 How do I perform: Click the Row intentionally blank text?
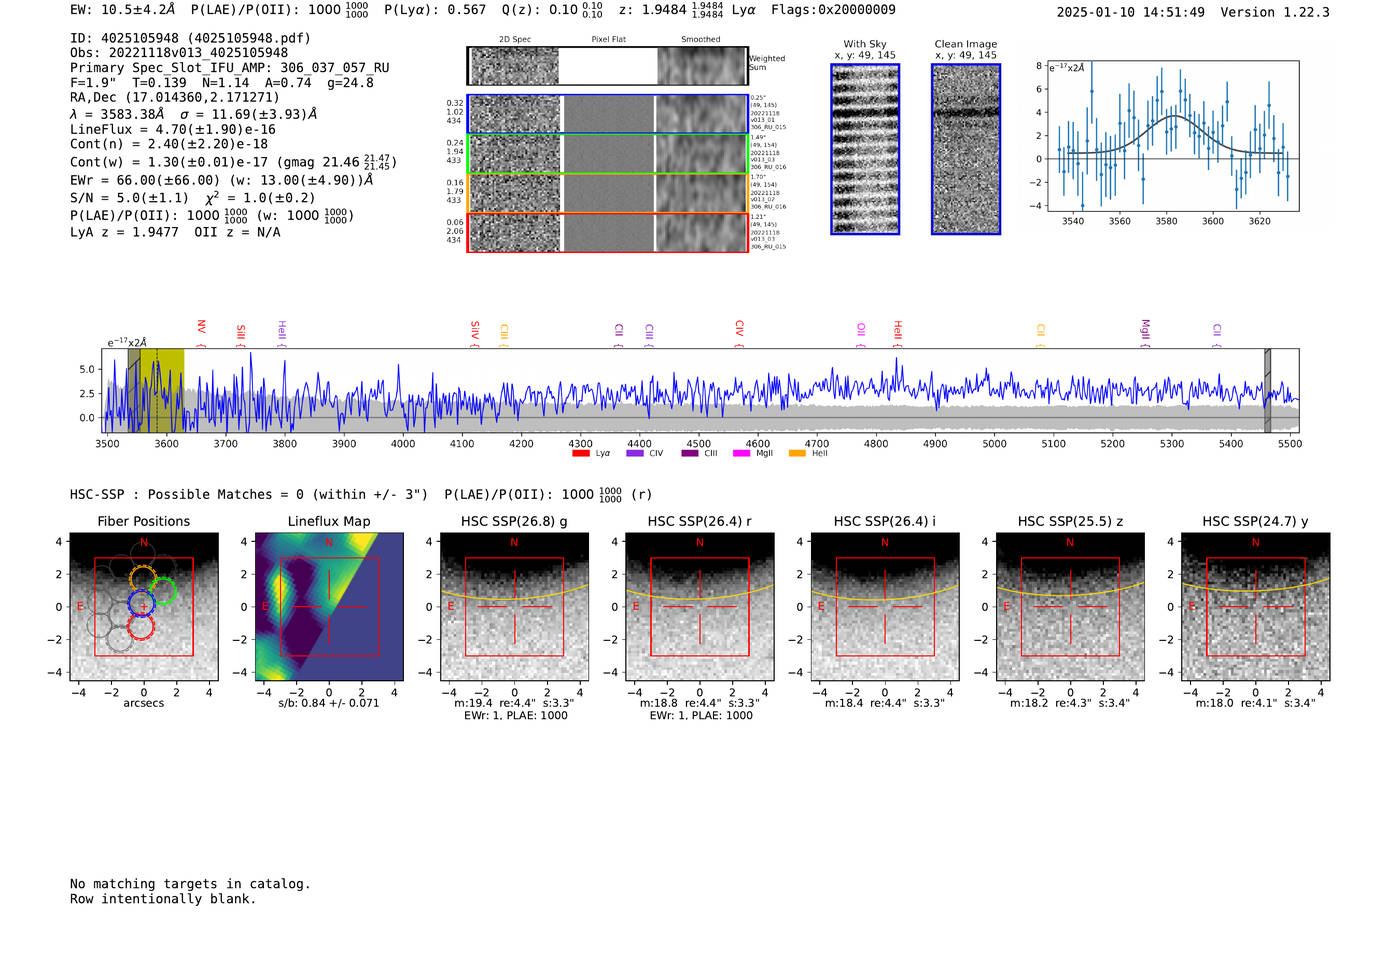tap(163, 899)
